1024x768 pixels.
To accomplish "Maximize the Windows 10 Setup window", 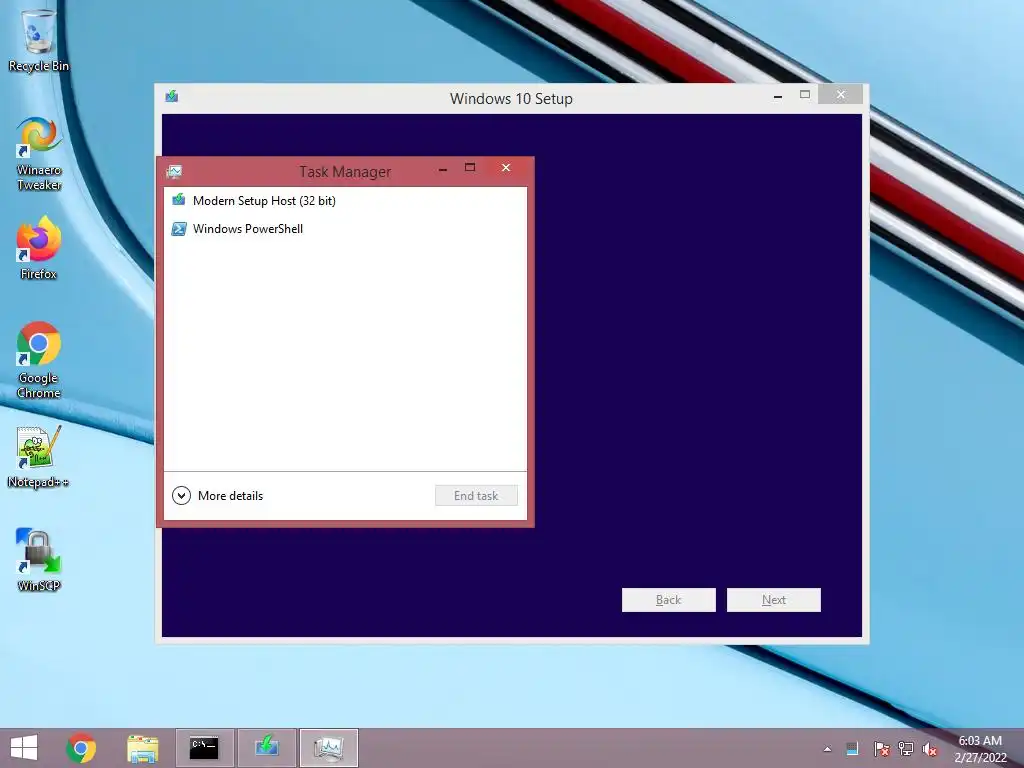I will [805, 95].
